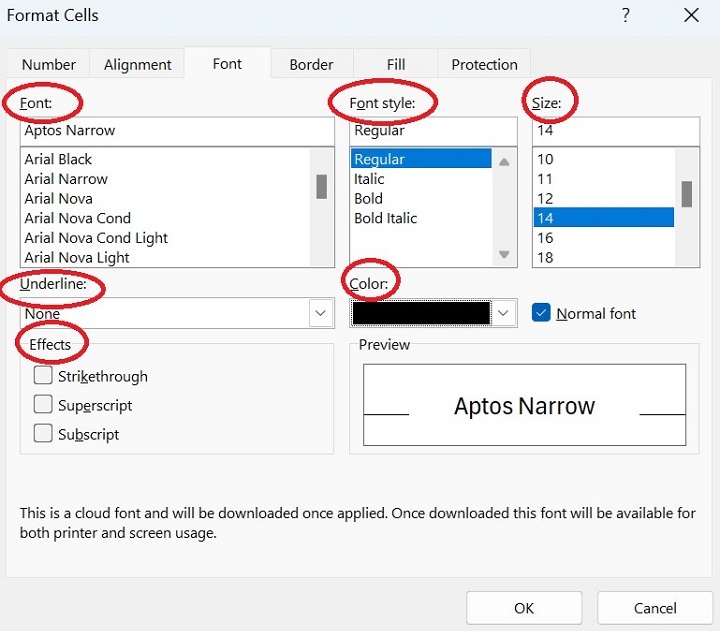Open the Alignment tab
The height and width of the screenshot is (631, 720).
coord(138,64)
